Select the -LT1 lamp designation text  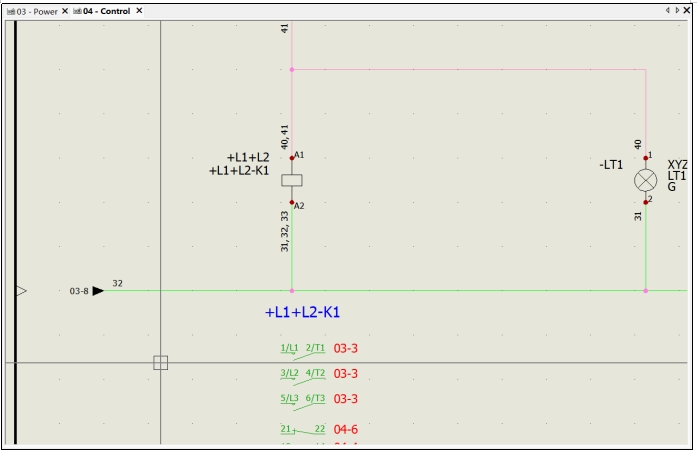tap(611, 165)
